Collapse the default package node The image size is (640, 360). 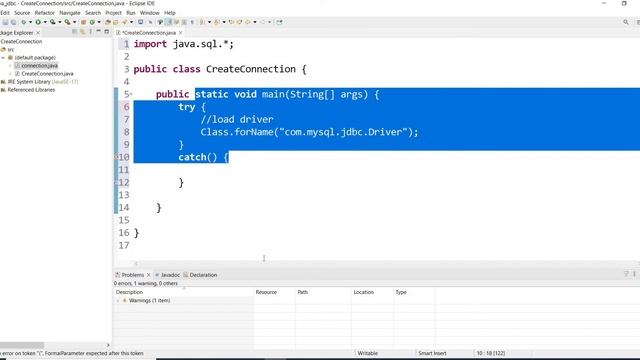point(3,58)
